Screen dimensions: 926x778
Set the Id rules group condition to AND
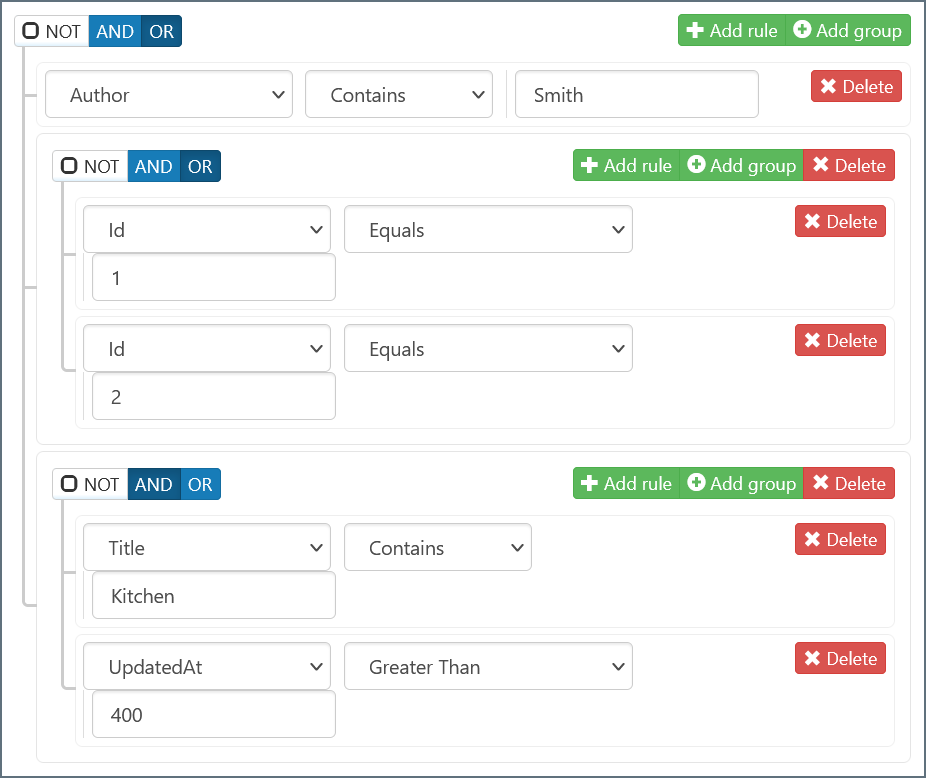153,166
